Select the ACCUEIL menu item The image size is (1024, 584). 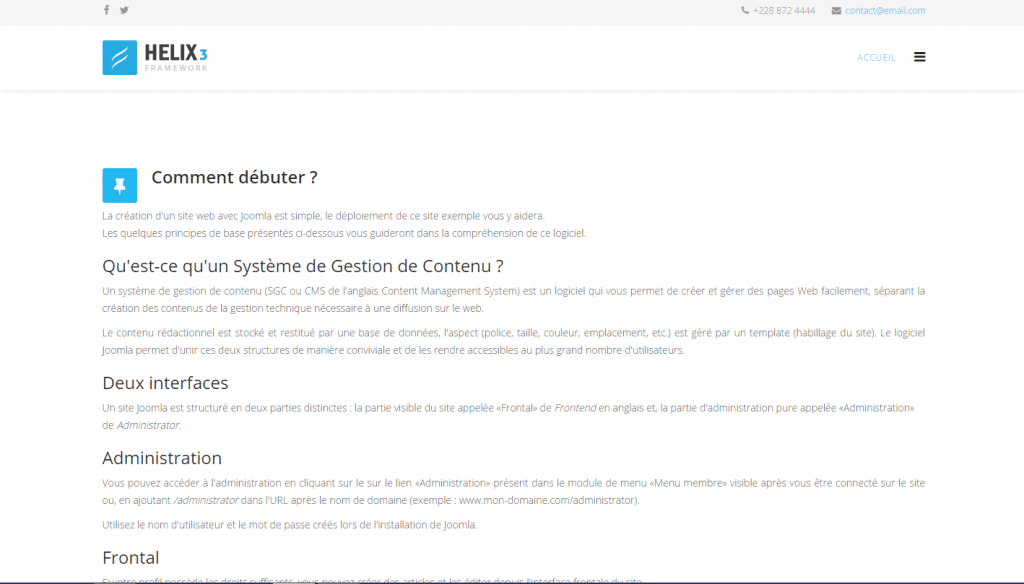(x=876, y=58)
